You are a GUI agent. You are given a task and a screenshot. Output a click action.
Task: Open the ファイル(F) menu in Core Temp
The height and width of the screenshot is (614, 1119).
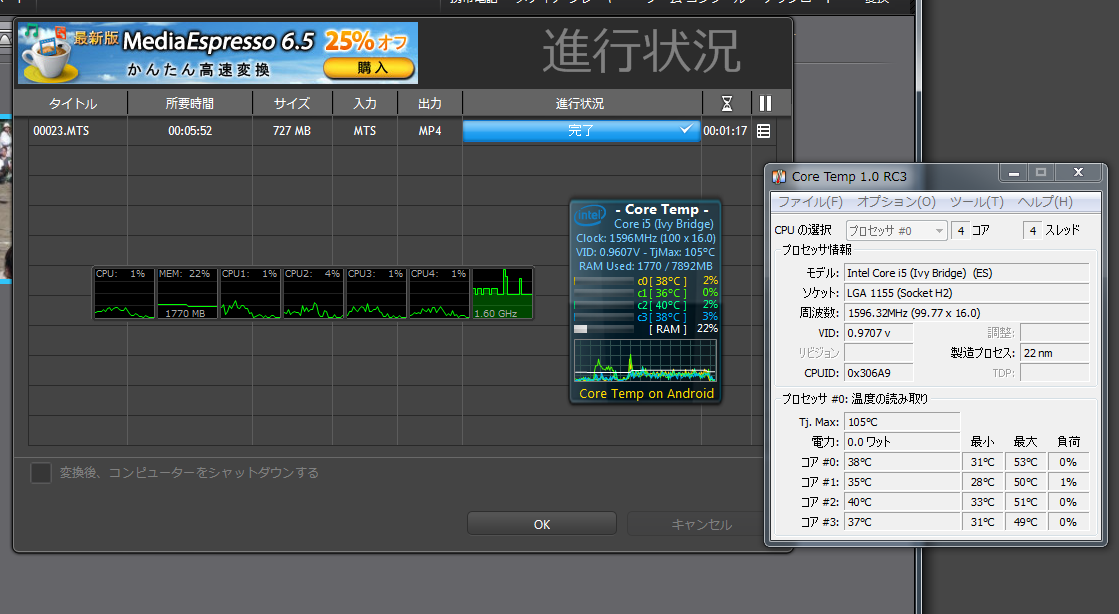(809, 202)
